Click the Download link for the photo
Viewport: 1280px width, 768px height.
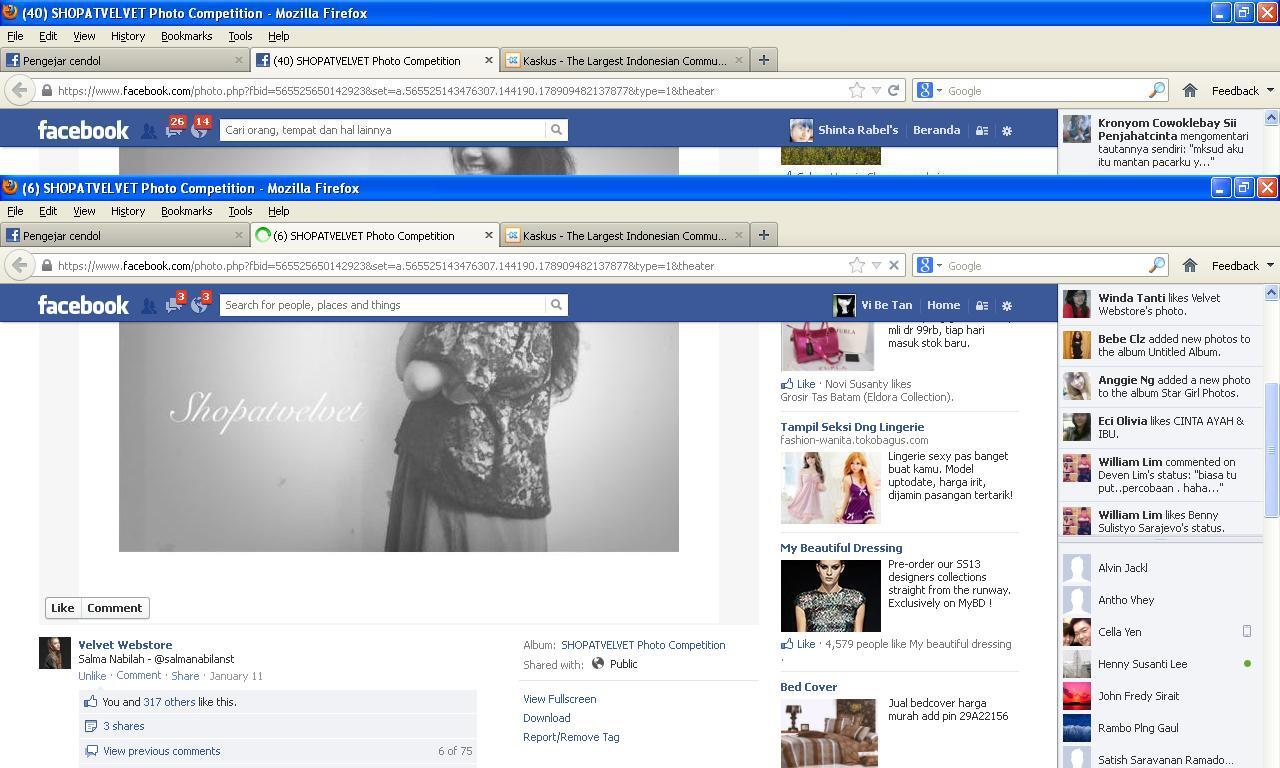(x=546, y=718)
